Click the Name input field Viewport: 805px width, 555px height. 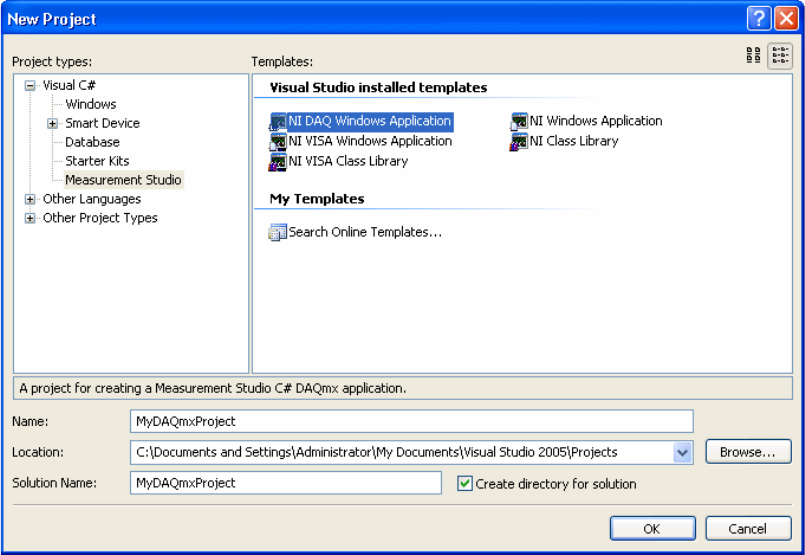412,422
